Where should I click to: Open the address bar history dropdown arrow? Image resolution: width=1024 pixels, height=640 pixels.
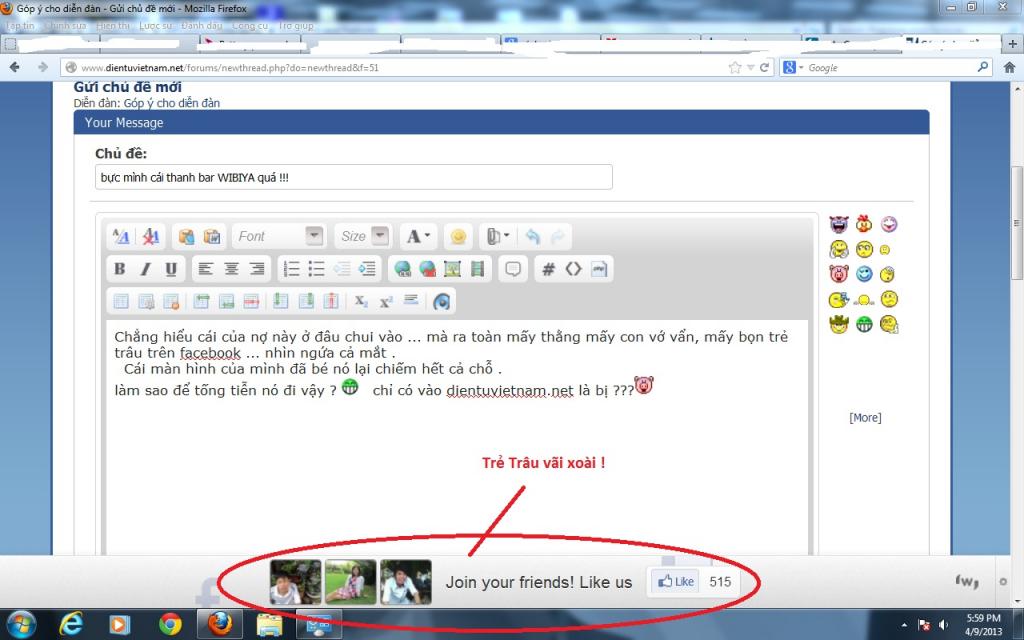(750, 67)
